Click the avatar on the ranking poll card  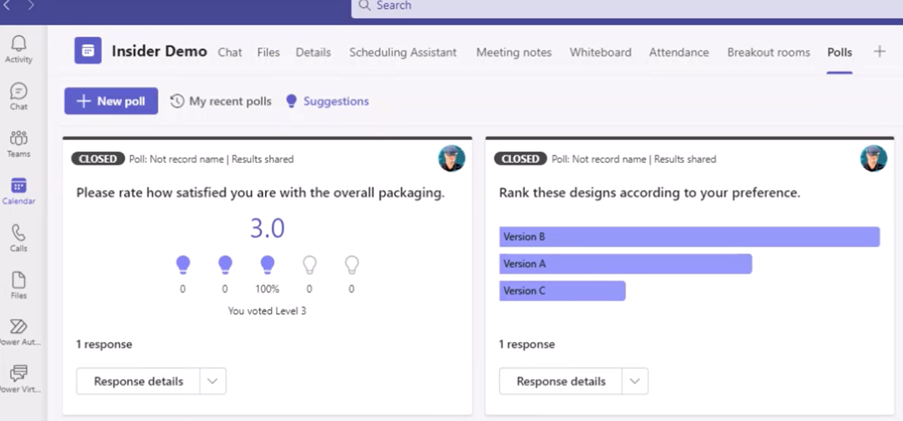874,158
